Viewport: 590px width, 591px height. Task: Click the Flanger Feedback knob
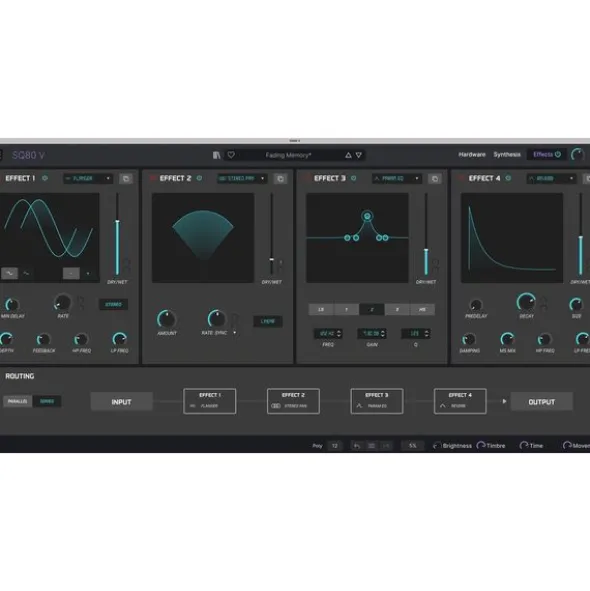click(43, 339)
